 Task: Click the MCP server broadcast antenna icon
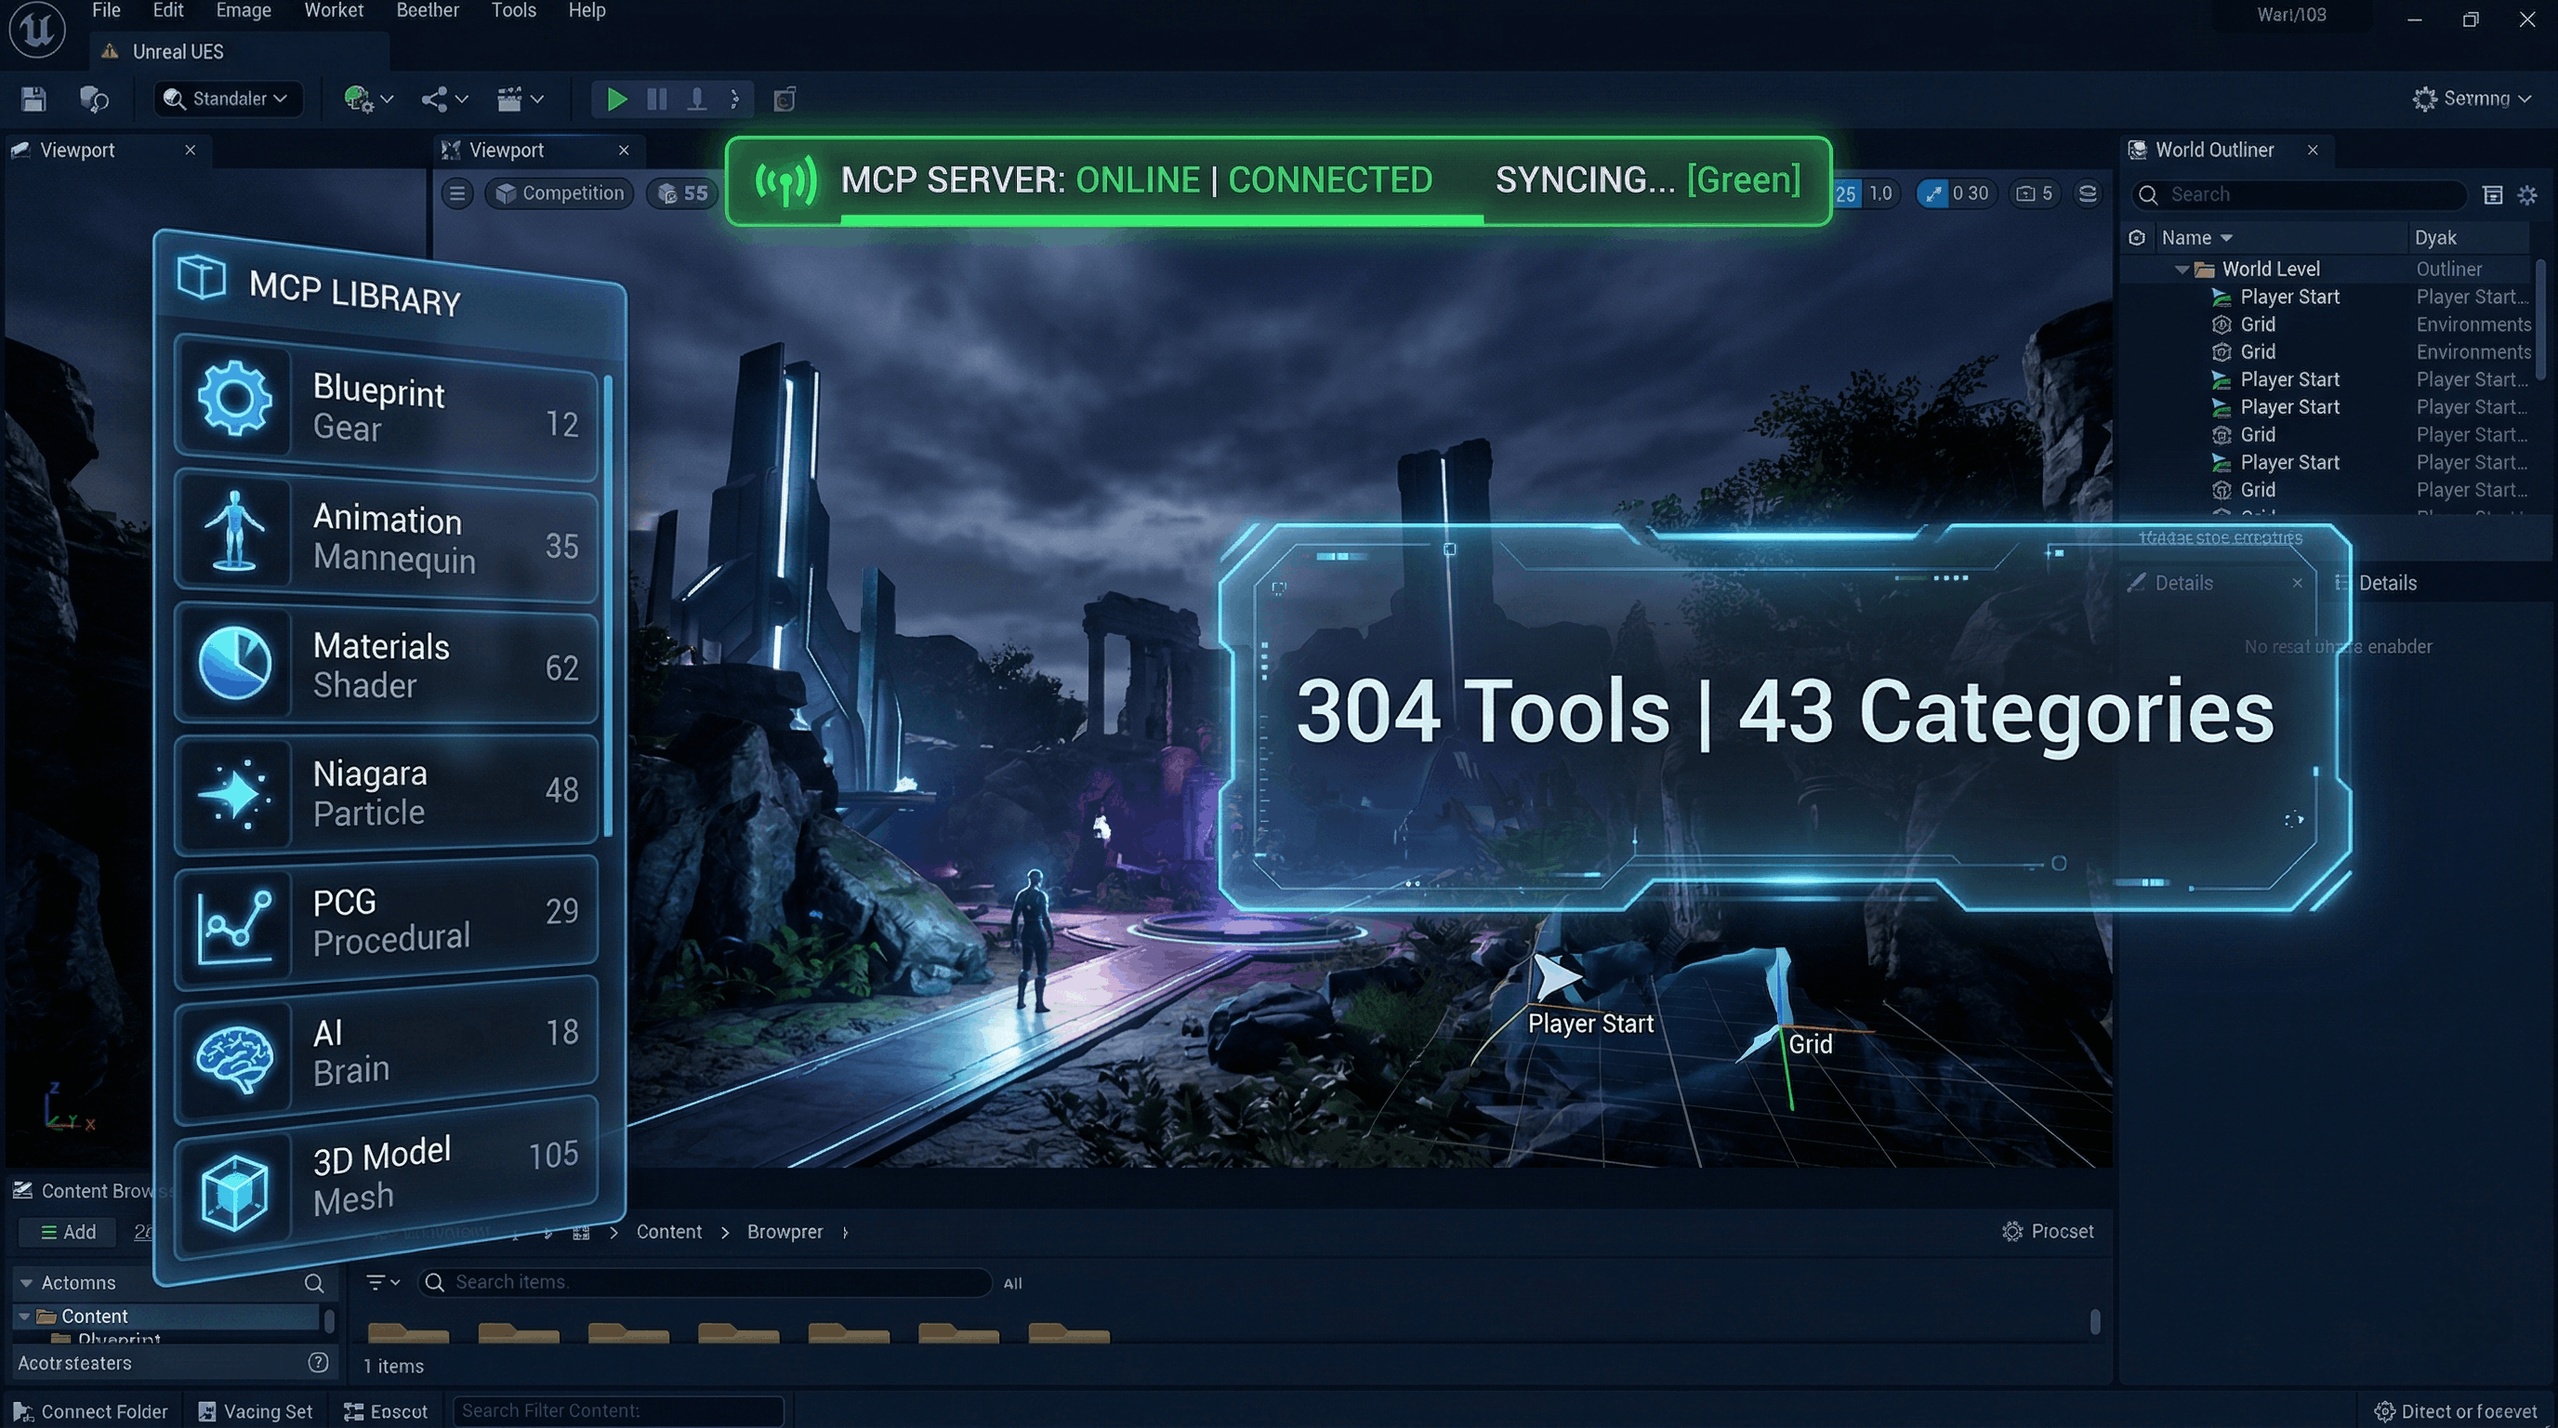tap(786, 181)
